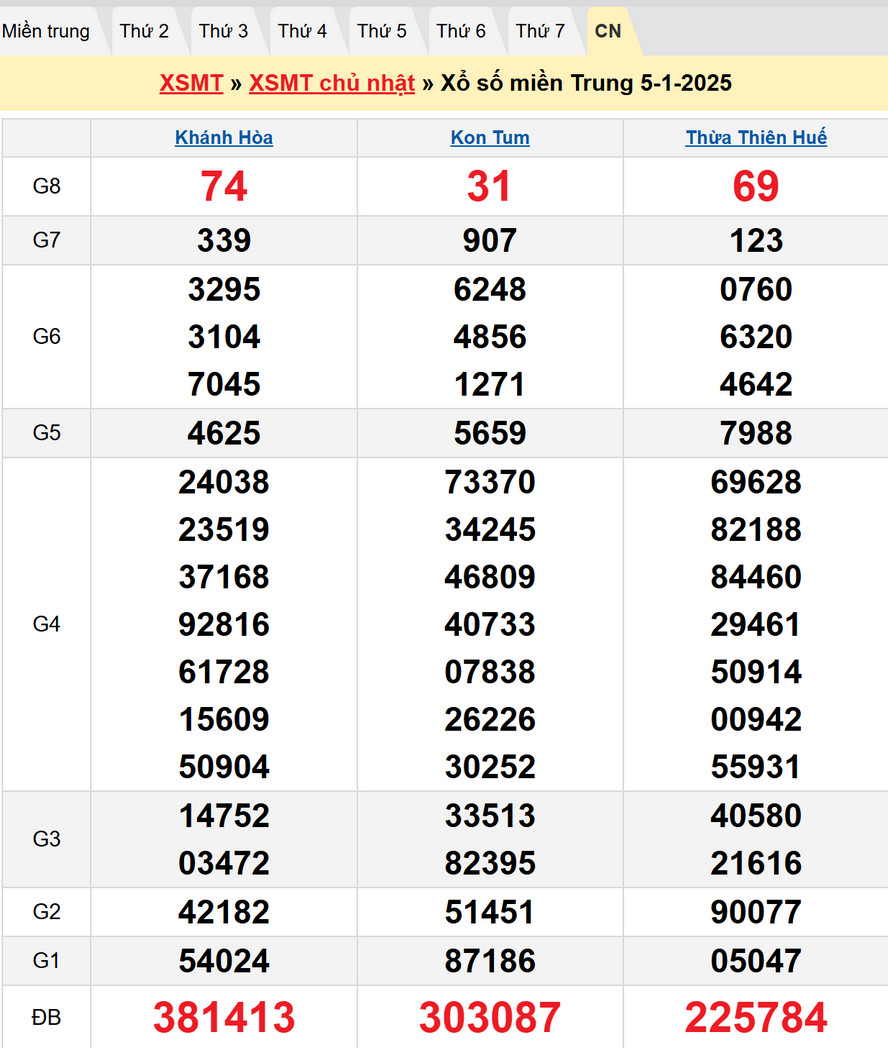The height and width of the screenshot is (1048, 888).
Task: Visit the Thừa Thiên Huế link
Action: point(756,138)
